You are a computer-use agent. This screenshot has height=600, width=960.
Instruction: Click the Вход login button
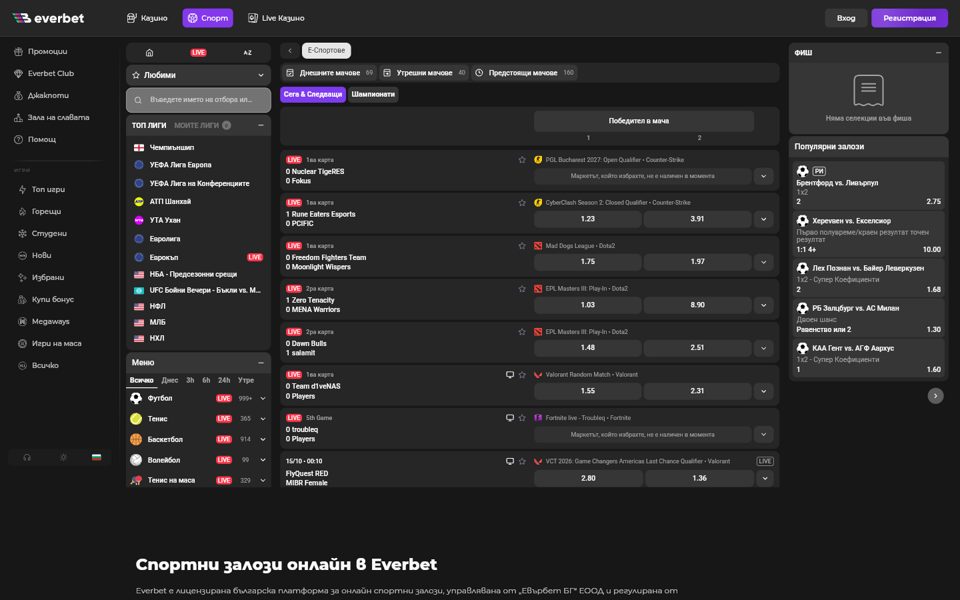point(846,18)
